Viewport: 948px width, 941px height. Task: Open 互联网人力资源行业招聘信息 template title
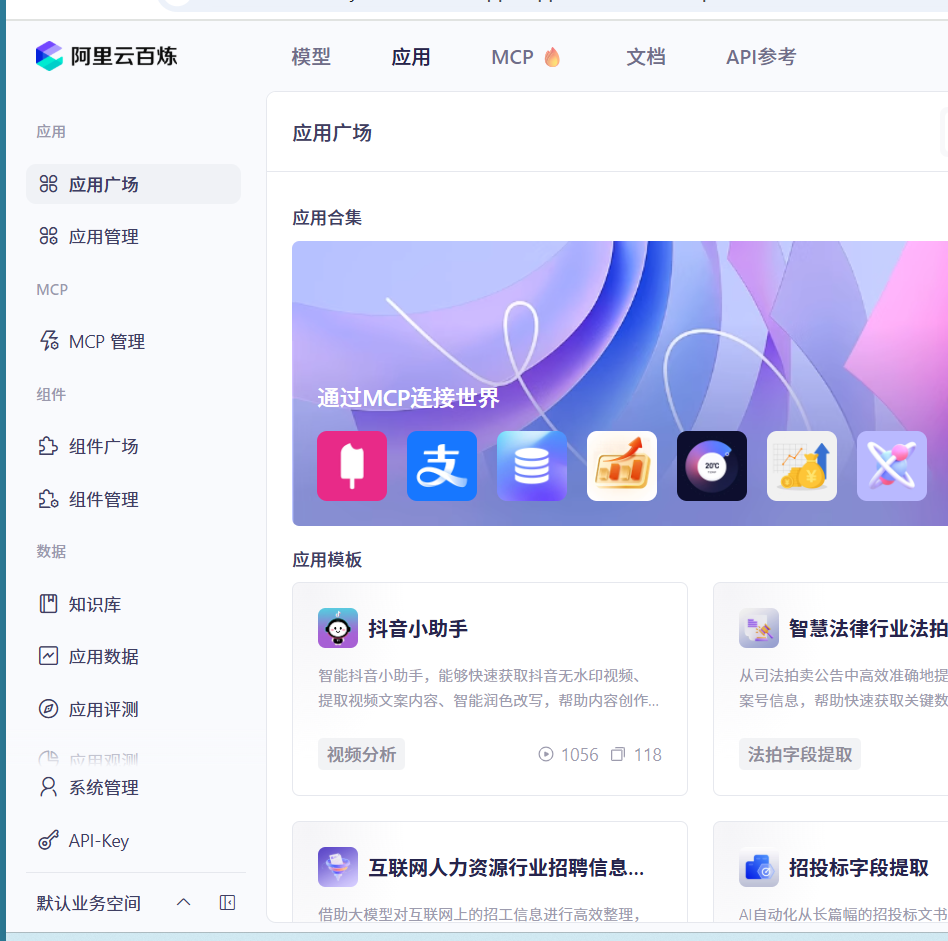coord(506,867)
